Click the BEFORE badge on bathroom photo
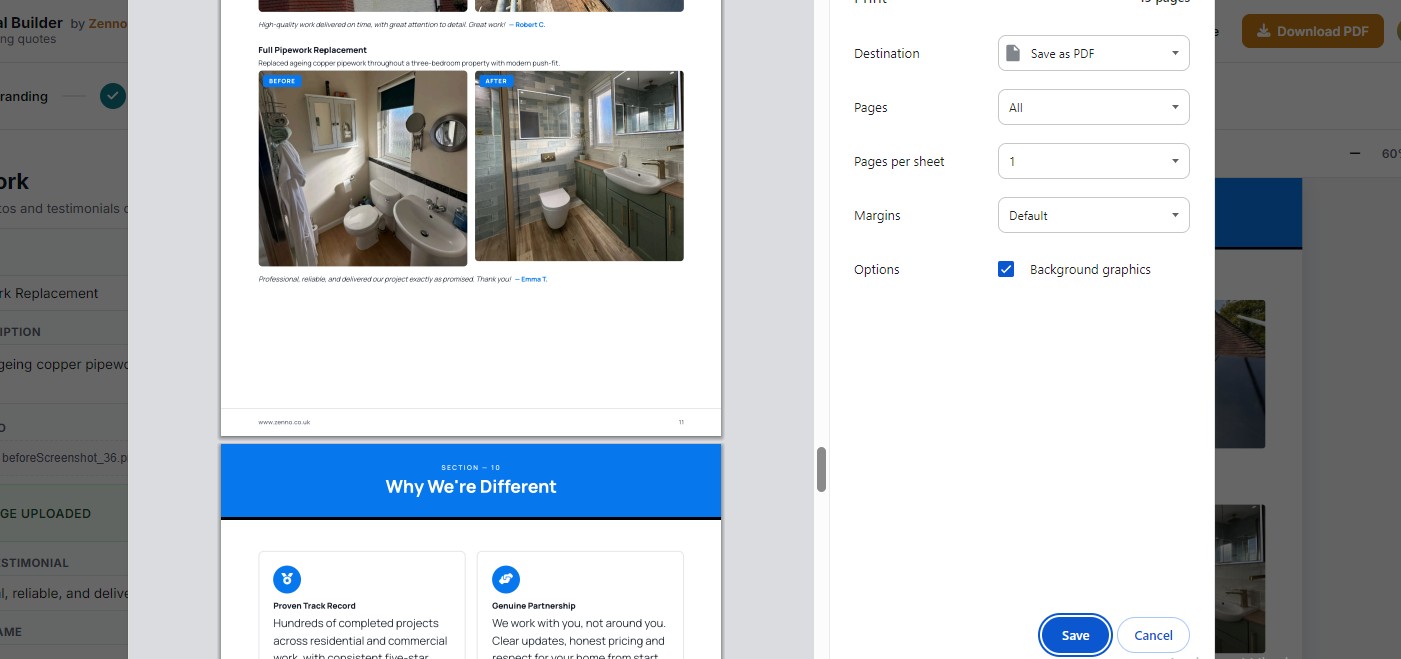Image resolution: width=1401 pixels, height=659 pixels. [282, 81]
